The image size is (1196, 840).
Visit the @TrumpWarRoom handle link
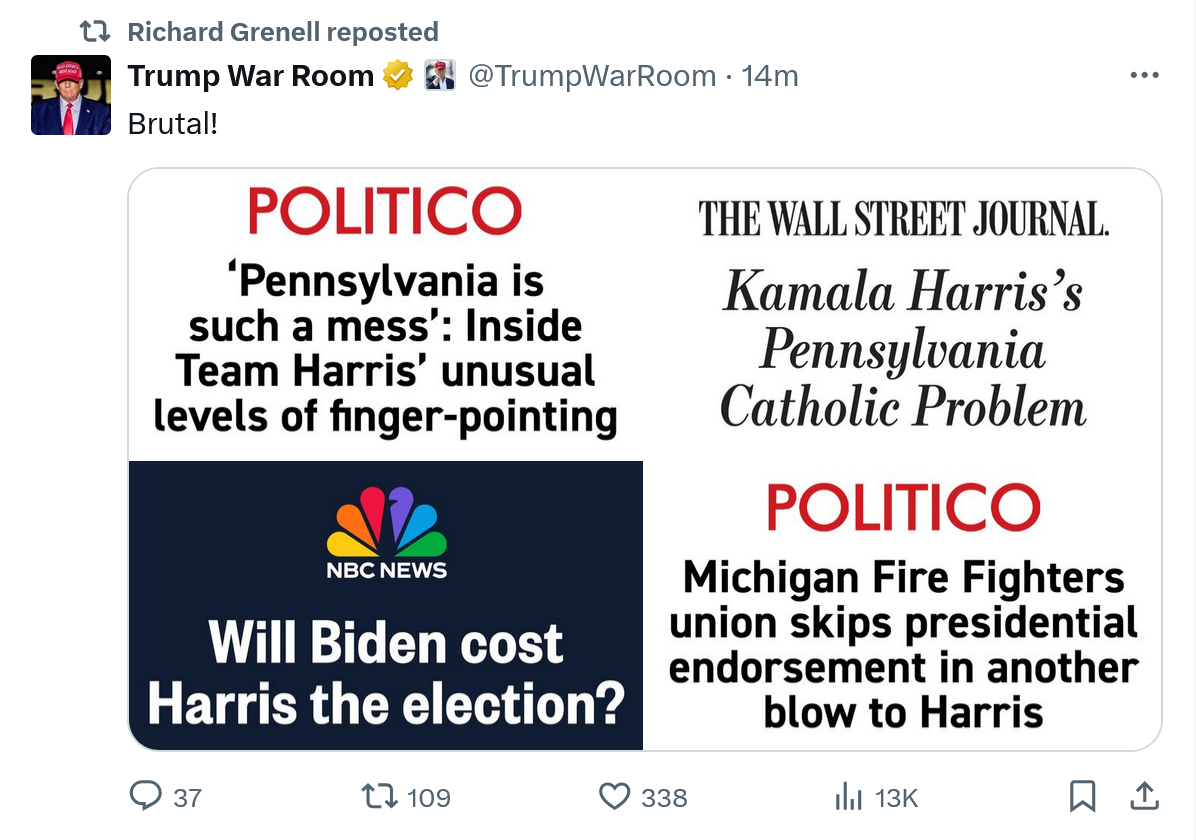point(592,76)
